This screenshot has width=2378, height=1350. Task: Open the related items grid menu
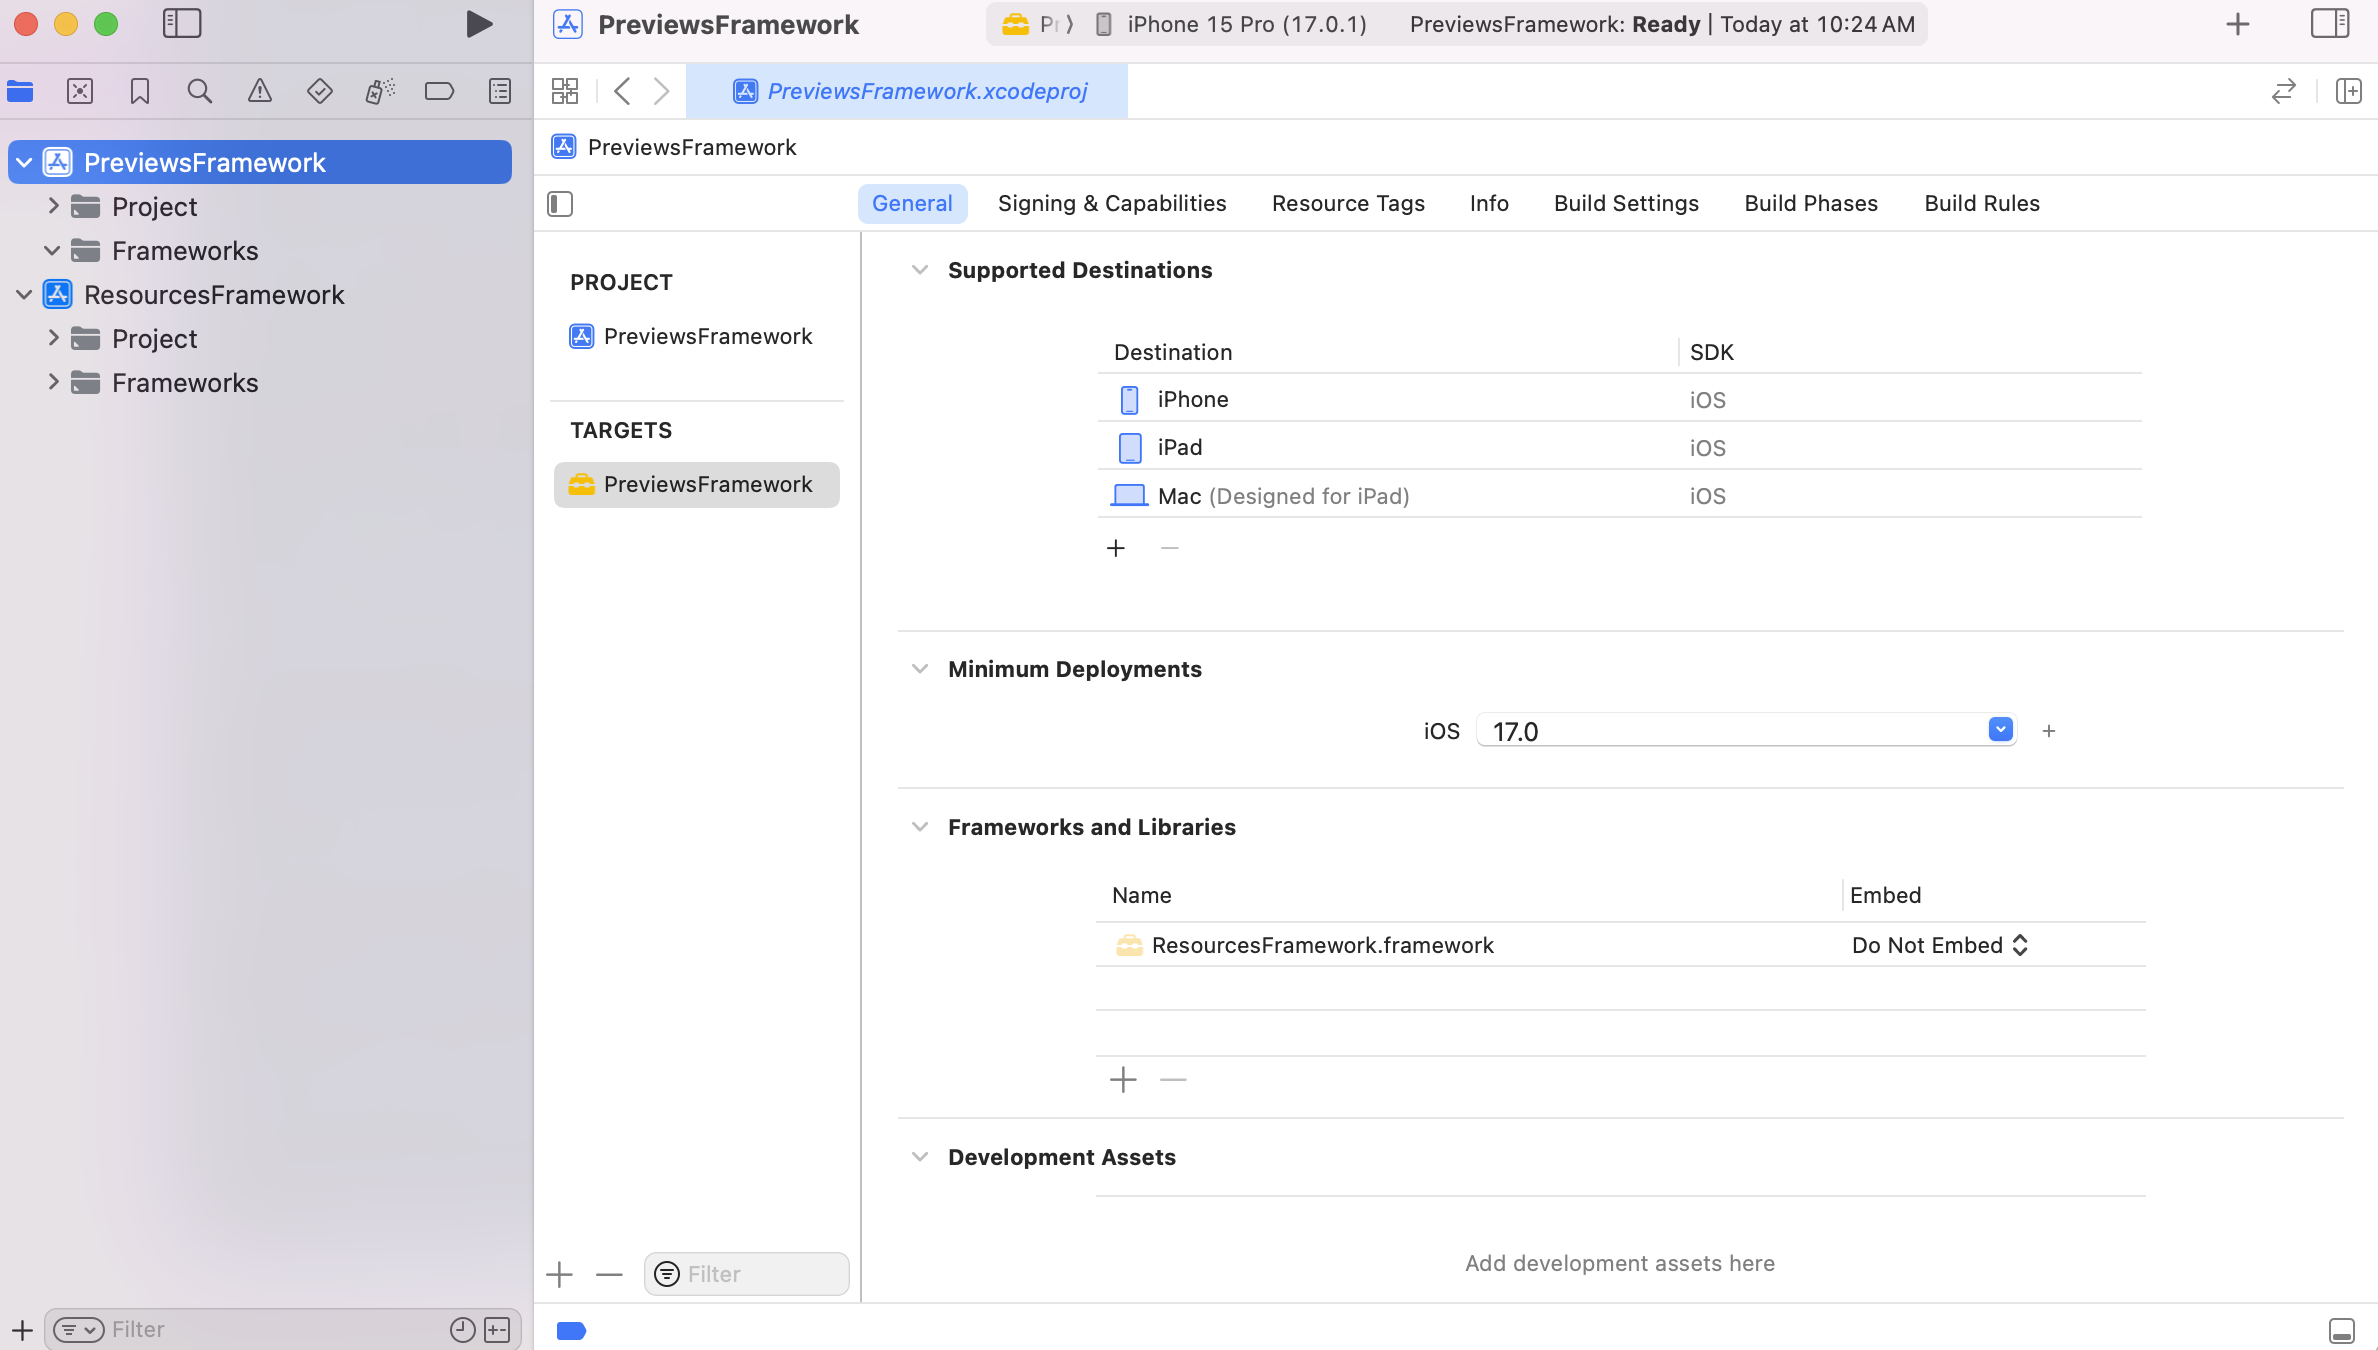[x=565, y=91]
